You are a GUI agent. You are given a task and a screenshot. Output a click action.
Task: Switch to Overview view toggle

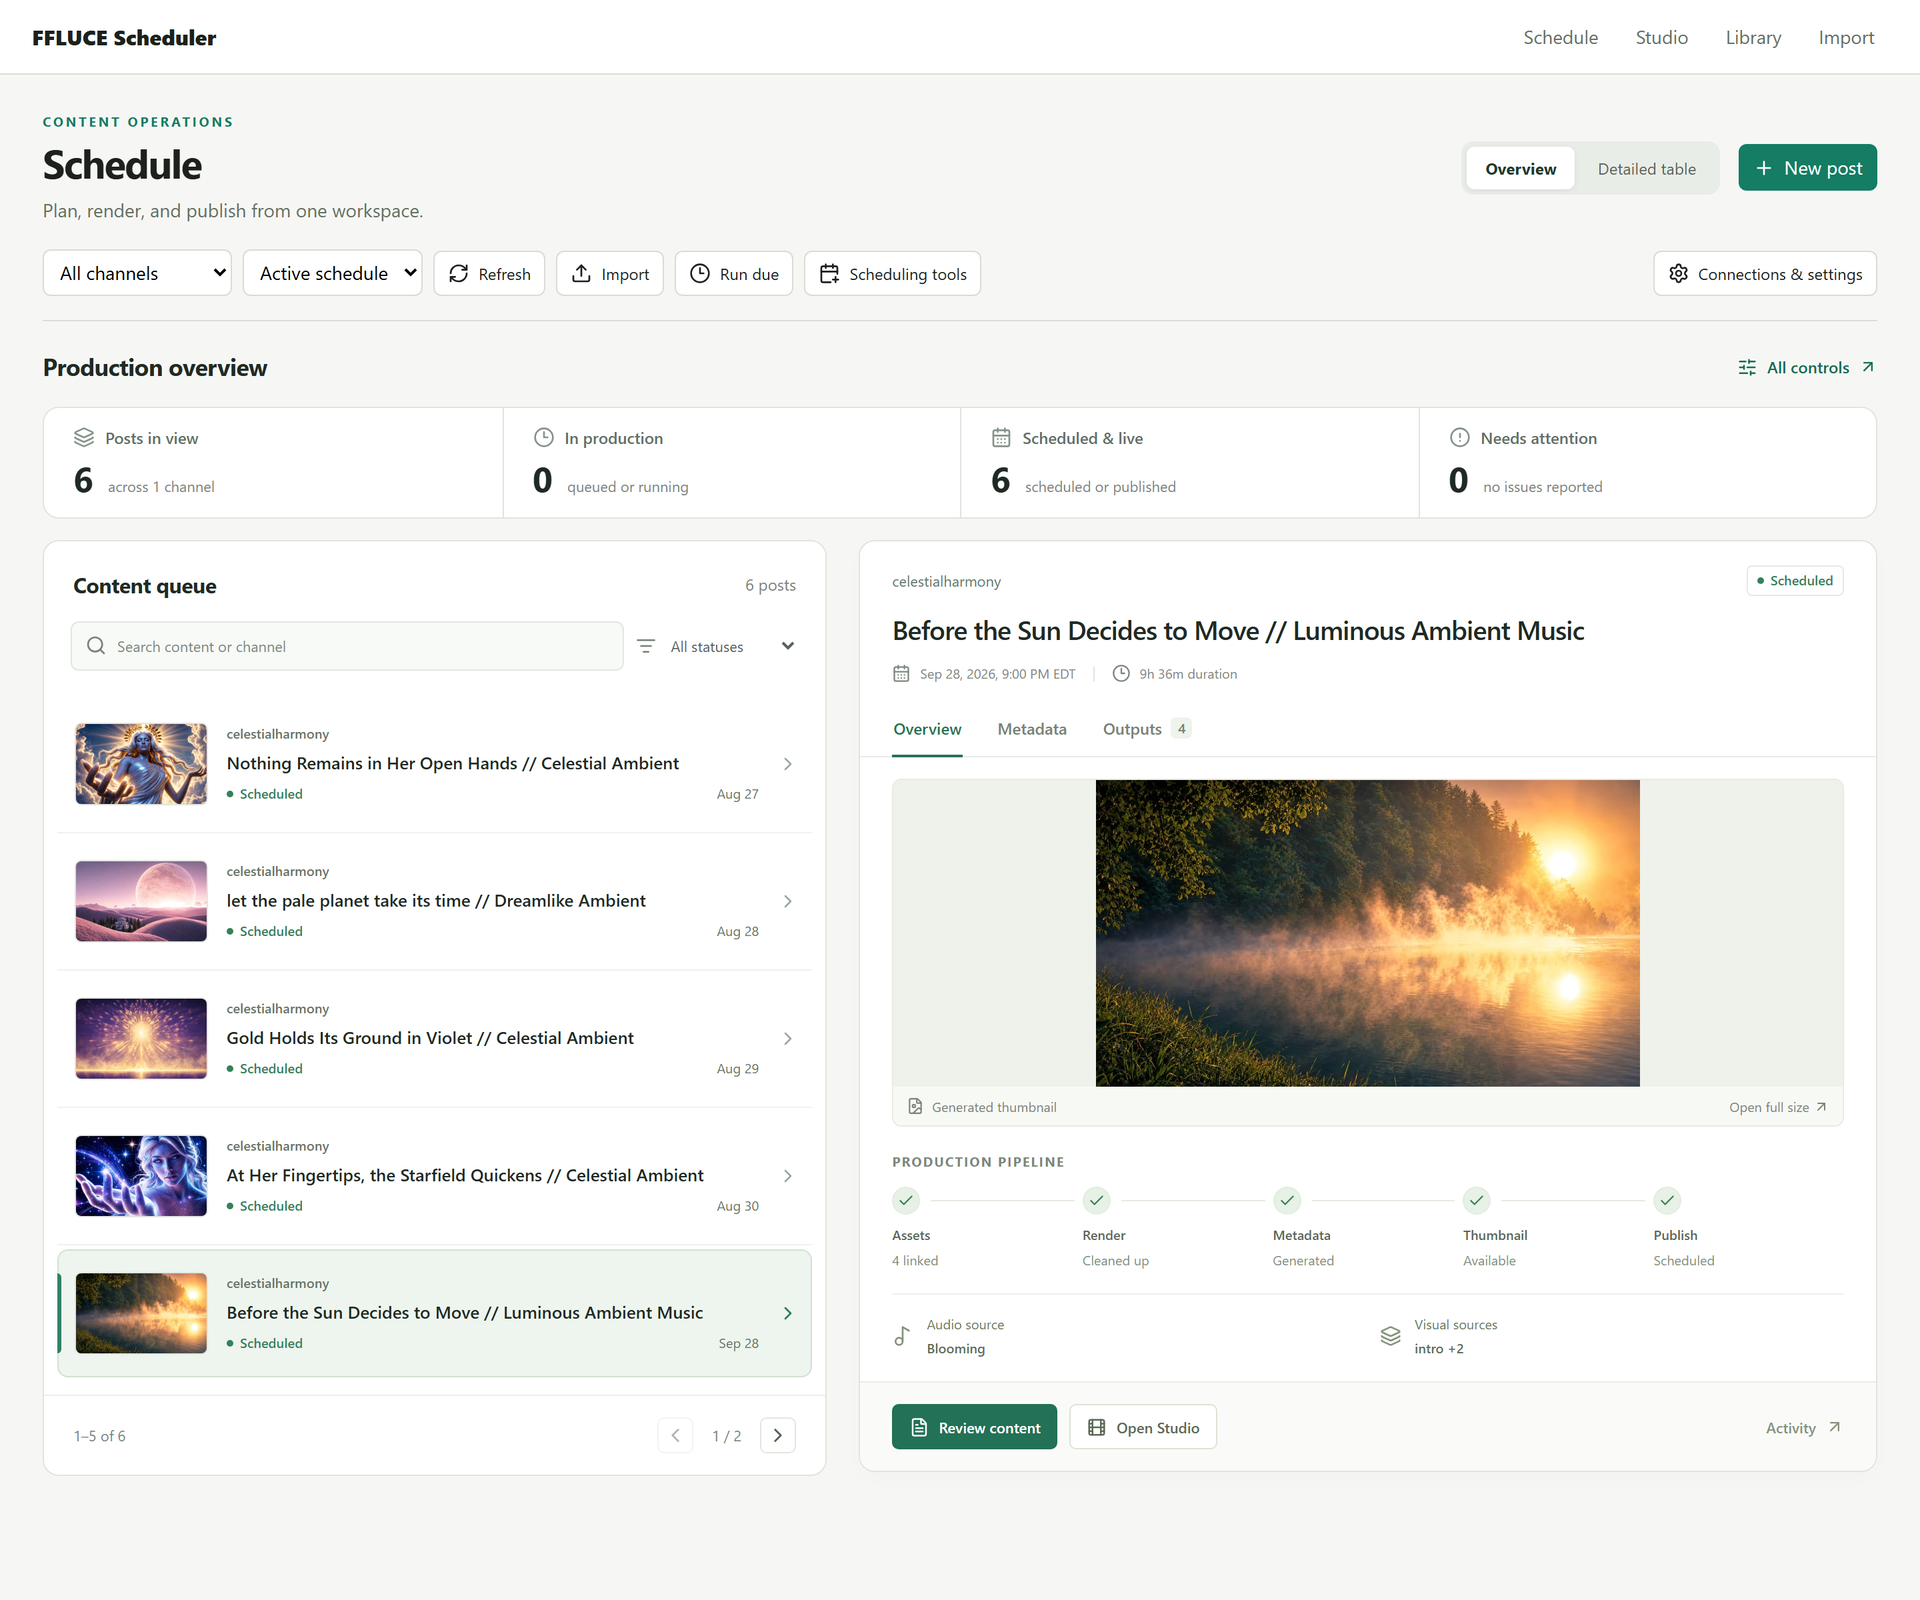click(x=1520, y=168)
